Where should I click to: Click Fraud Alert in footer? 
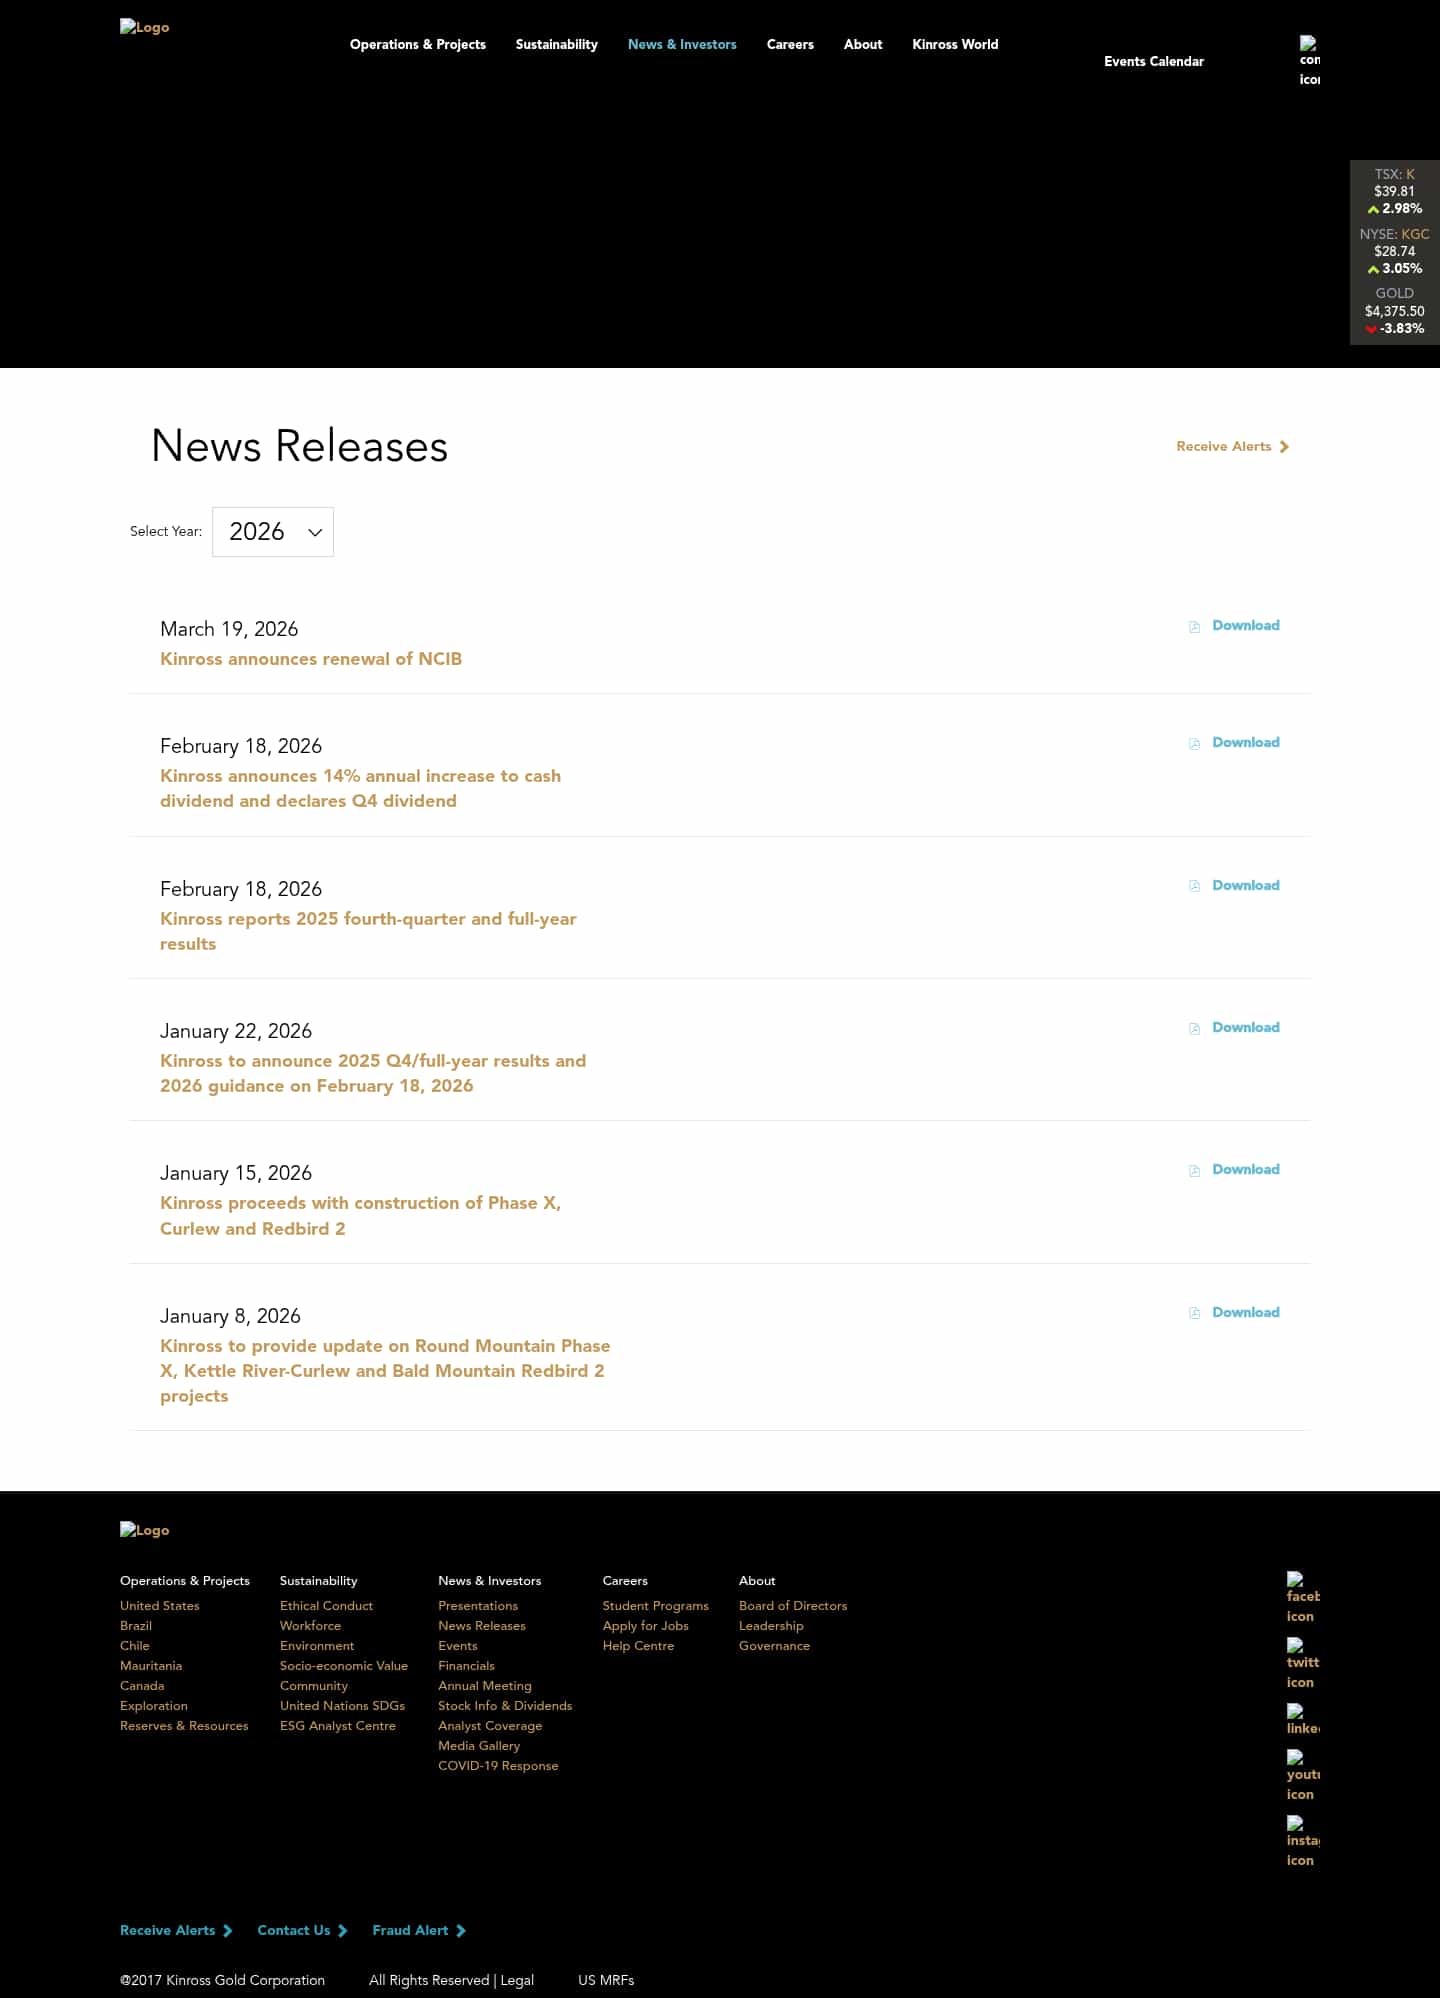[x=419, y=1930]
